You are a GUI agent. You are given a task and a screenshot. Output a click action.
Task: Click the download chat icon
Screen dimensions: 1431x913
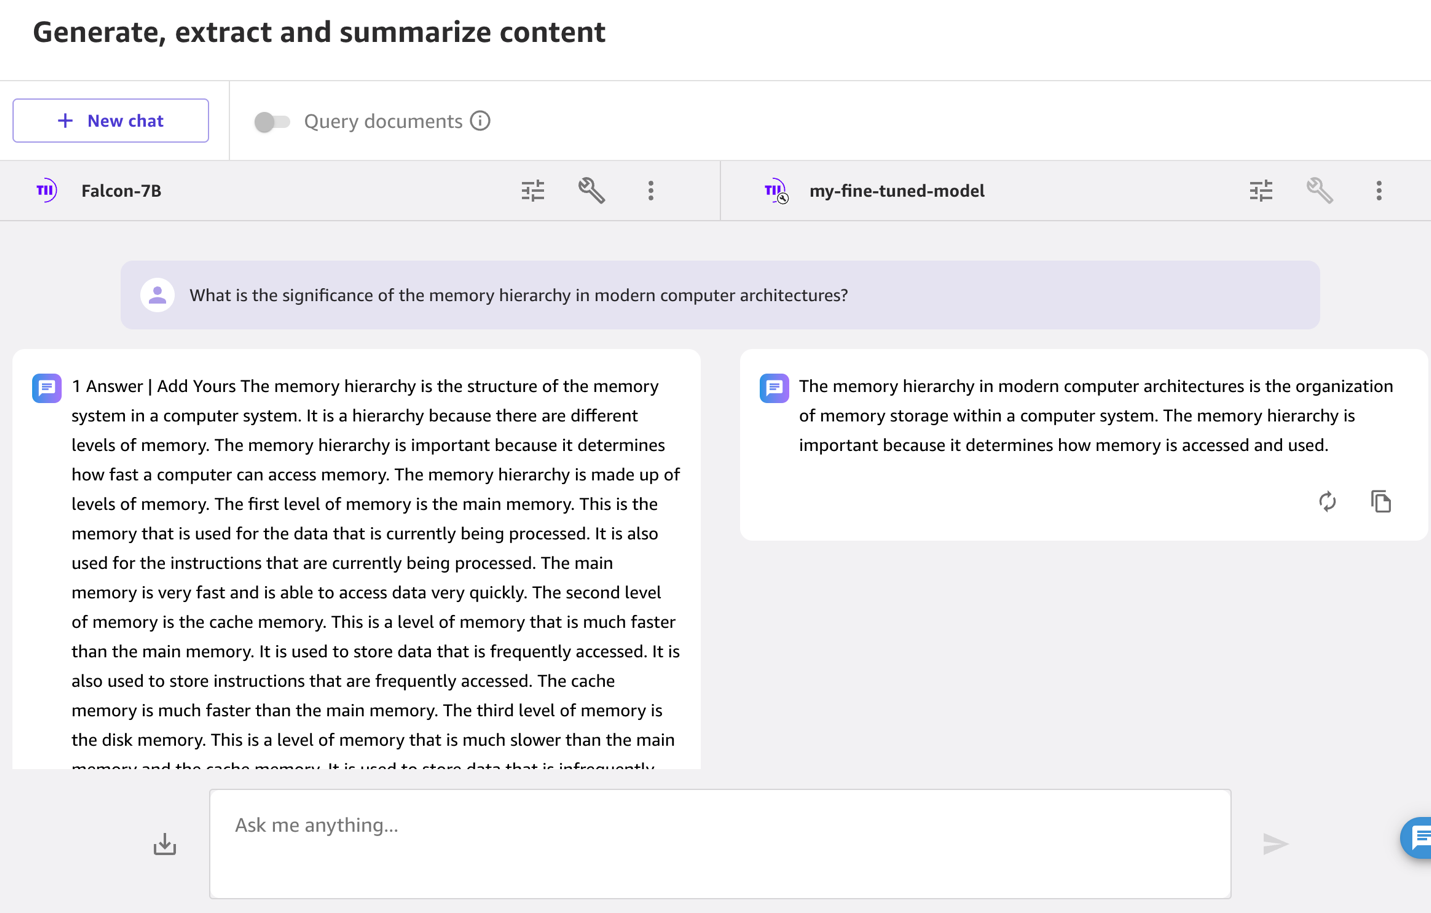tap(165, 844)
